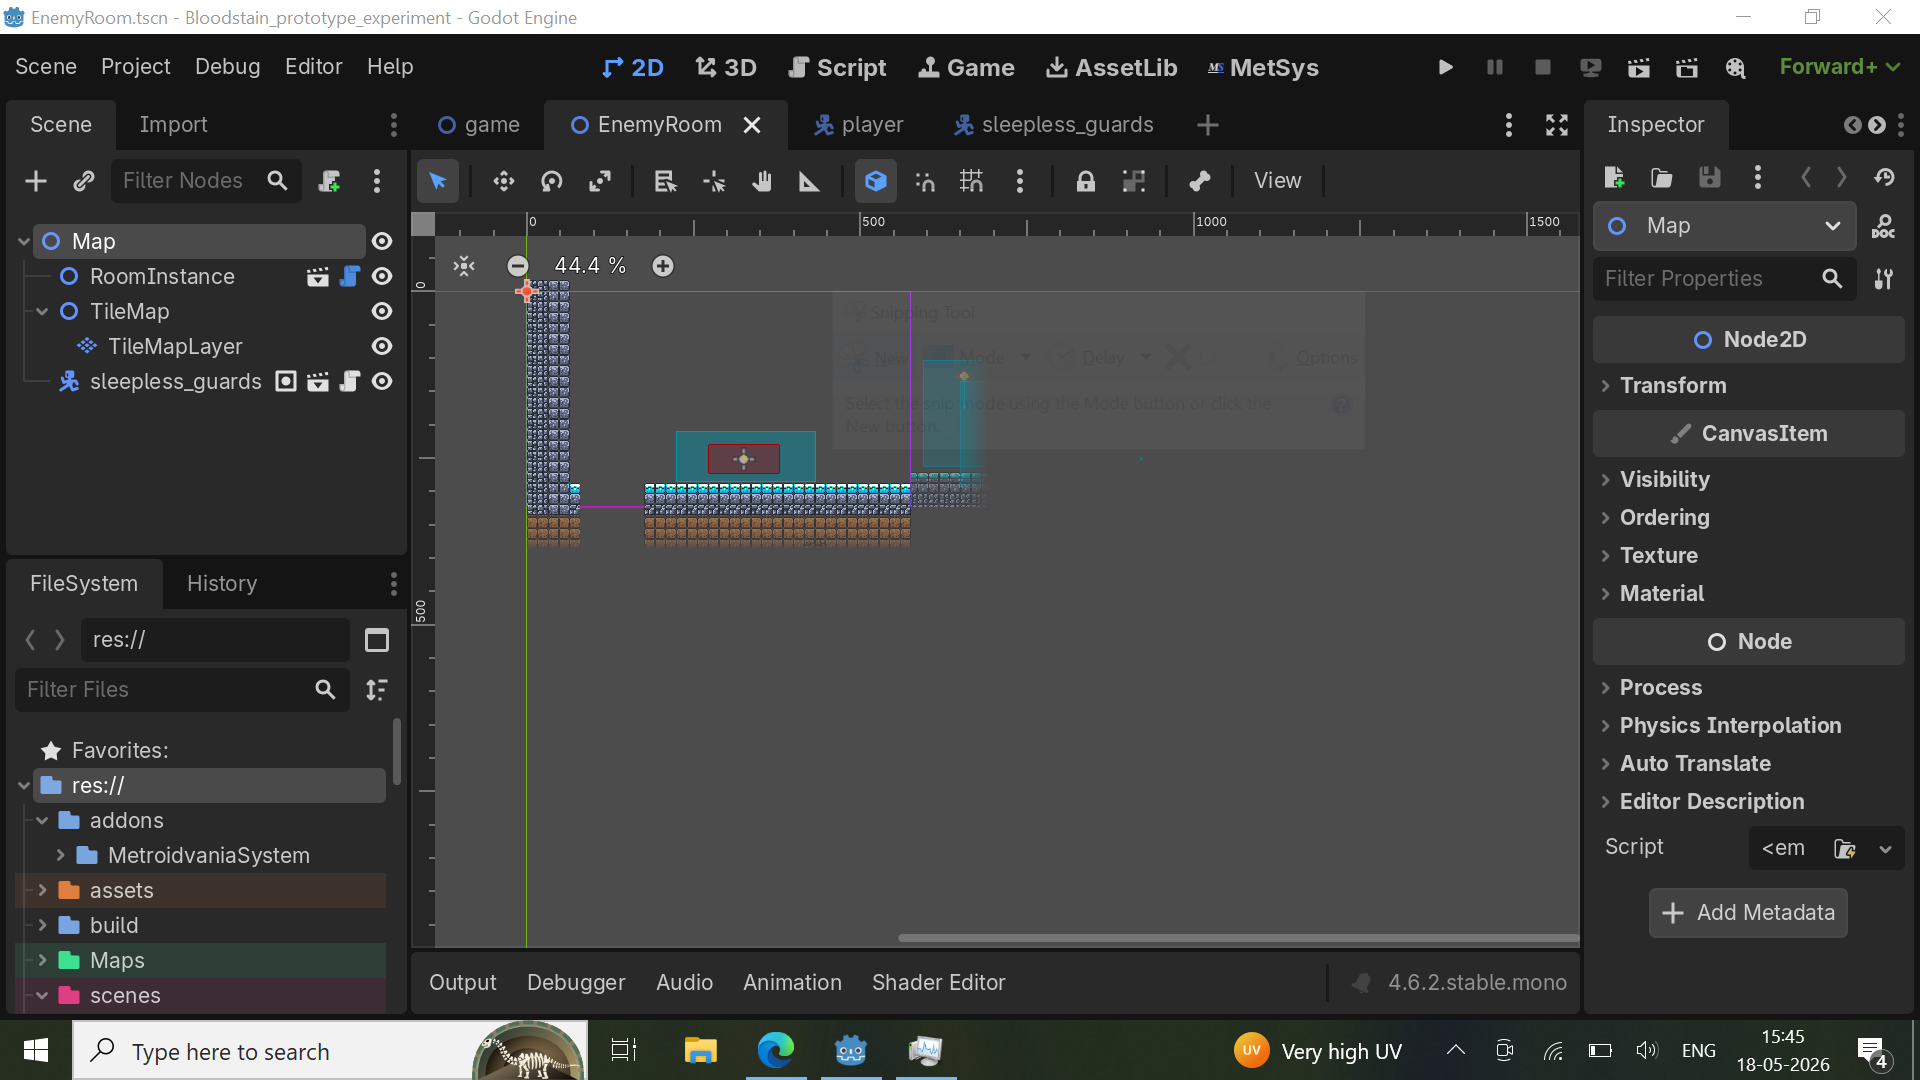The height and width of the screenshot is (1080, 1920).
Task: Zoom in the 2D viewport
Action: (x=663, y=266)
